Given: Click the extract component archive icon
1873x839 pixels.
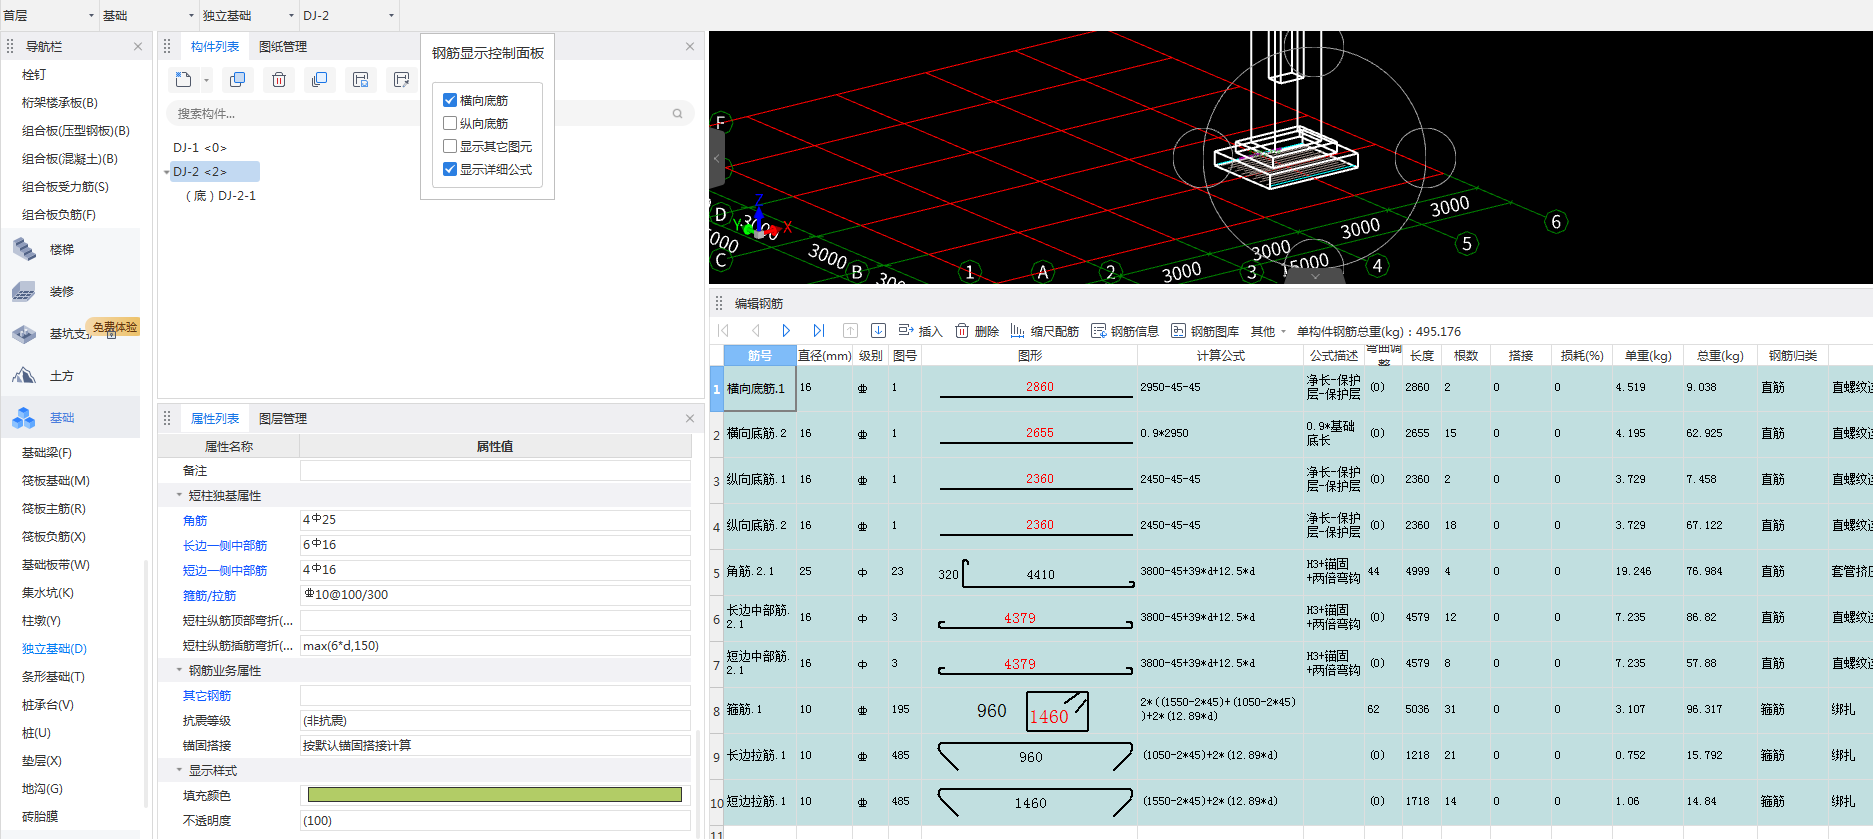Looking at the screenshot, I should coord(402,80).
